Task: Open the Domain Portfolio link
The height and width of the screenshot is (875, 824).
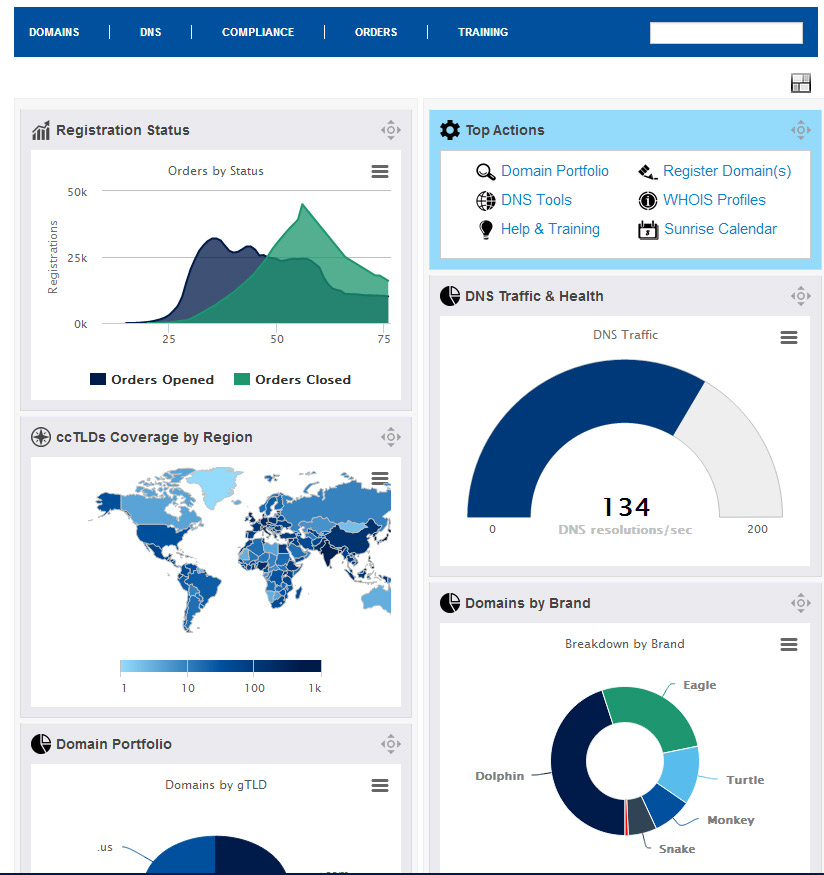Action: (x=555, y=171)
